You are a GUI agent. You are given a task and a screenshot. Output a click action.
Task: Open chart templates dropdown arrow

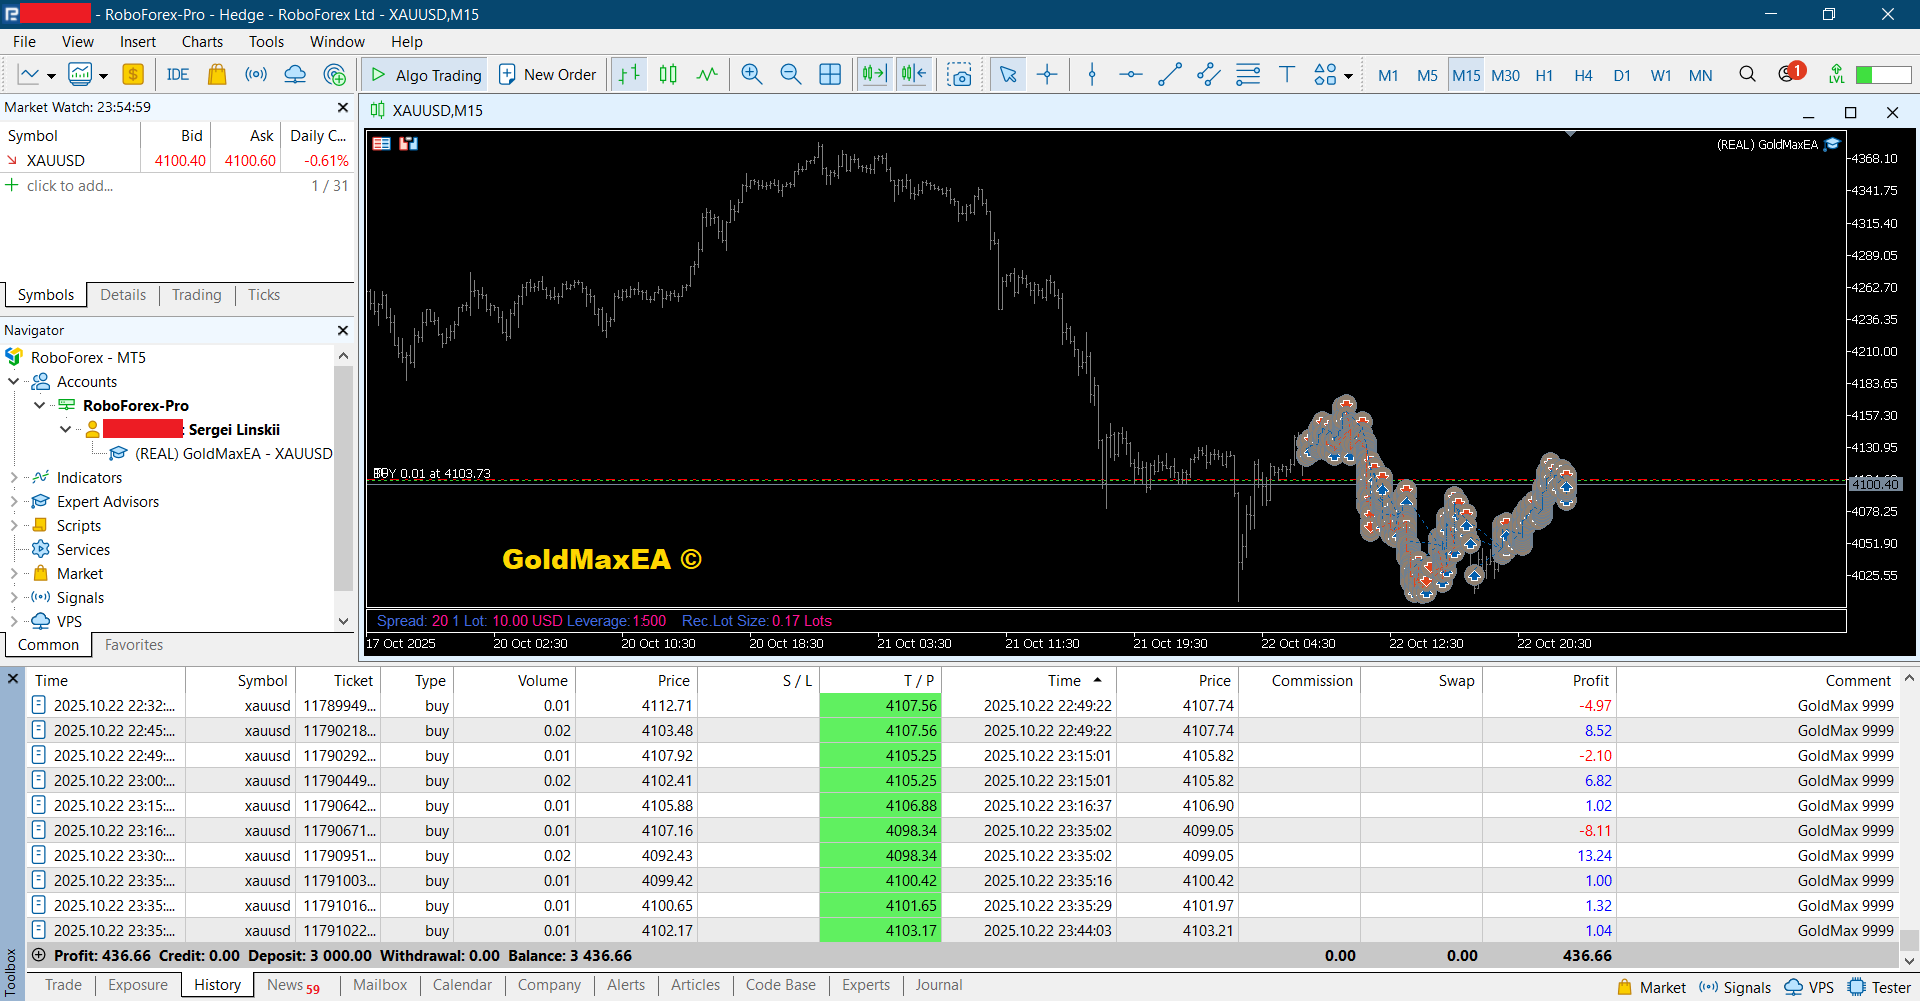coord(103,76)
